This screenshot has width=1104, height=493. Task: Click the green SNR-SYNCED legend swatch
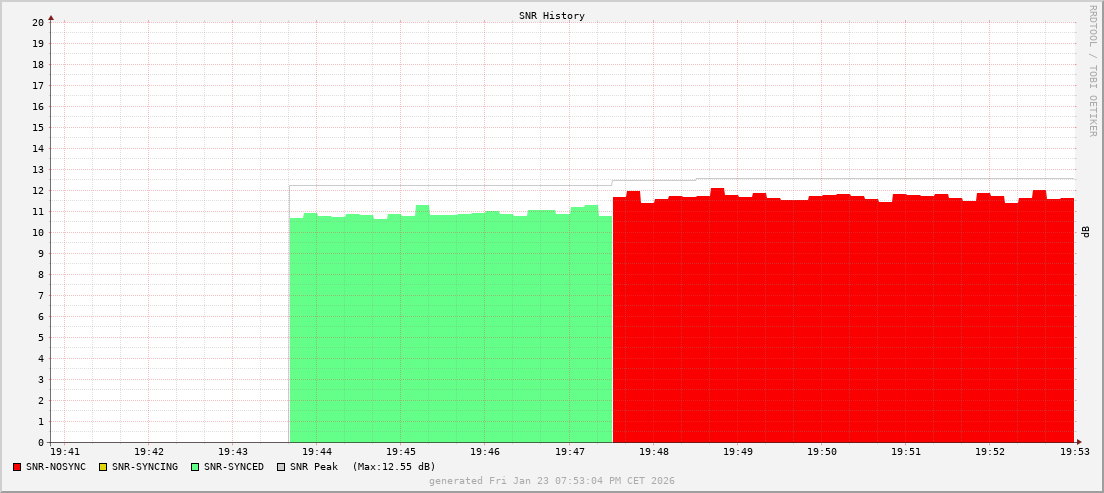tap(195, 467)
